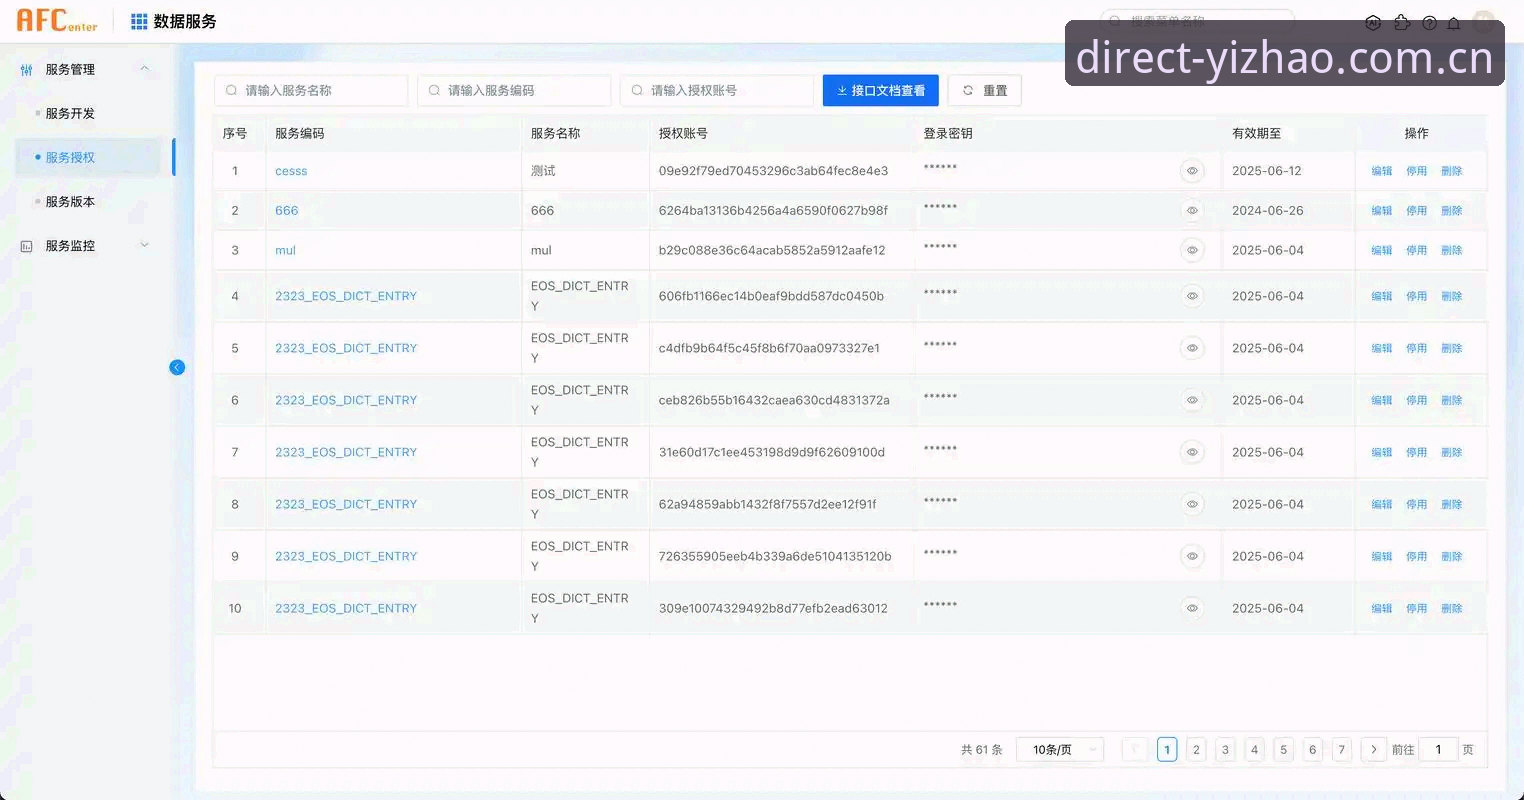Image resolution: width=1524 pixels, height=800 pixels.
Task: Show password for account 606fb1166ec14b0eaf9bdd587dc0450b
Action: [1192, 296]
